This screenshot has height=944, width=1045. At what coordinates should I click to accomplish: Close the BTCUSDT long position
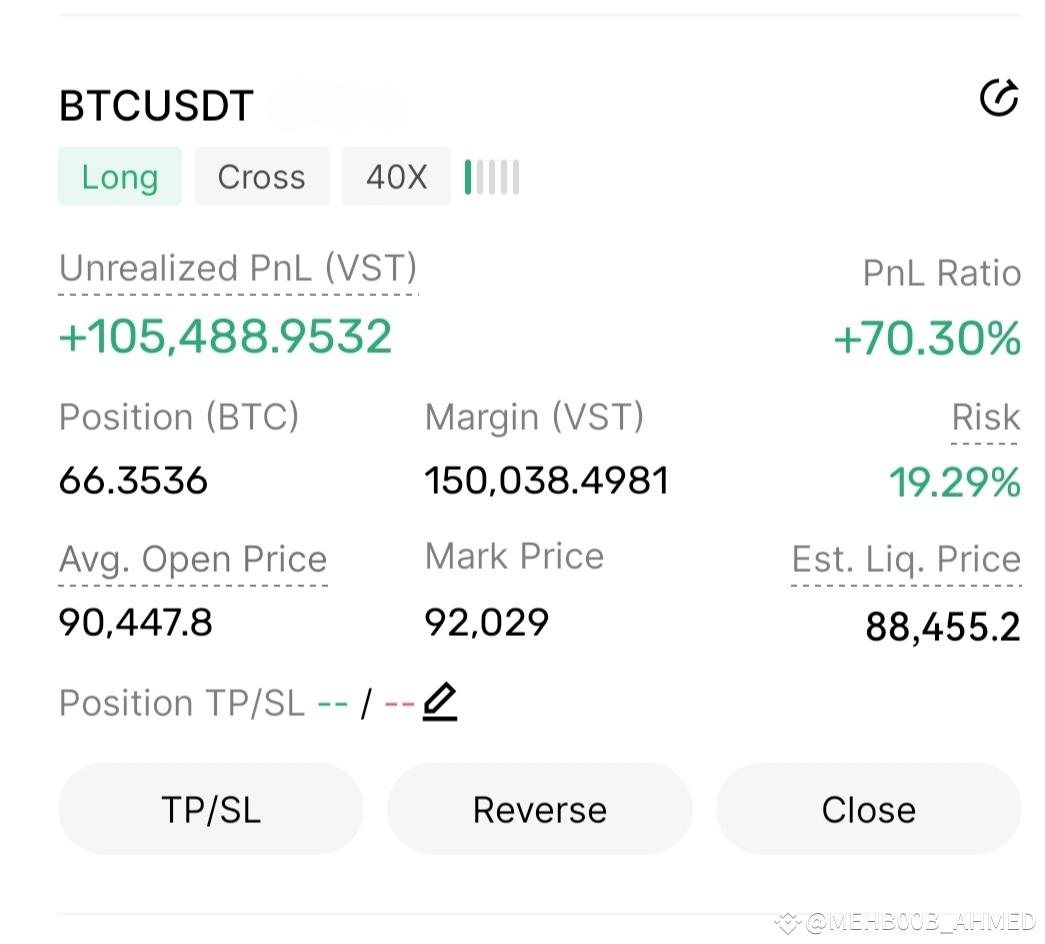click(868, 809)
